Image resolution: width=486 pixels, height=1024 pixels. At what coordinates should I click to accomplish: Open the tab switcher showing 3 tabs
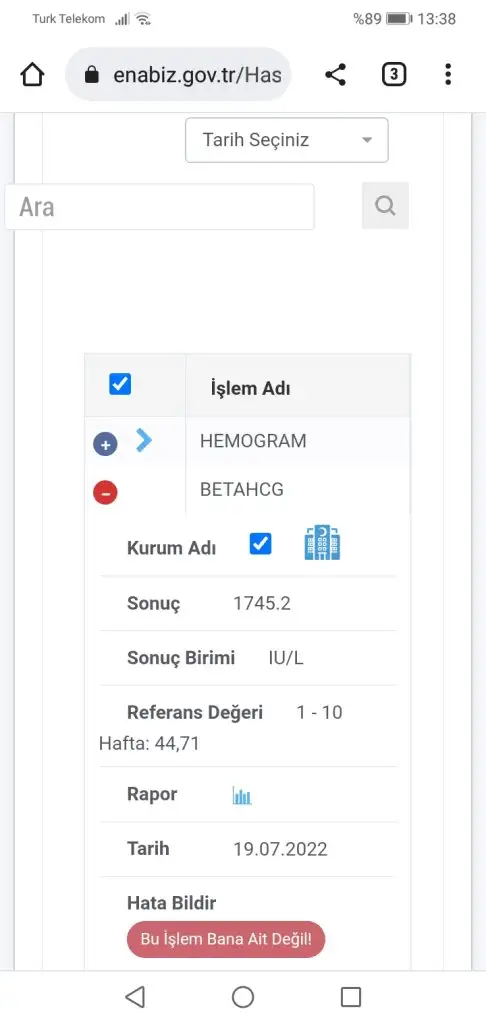point(393,75)
